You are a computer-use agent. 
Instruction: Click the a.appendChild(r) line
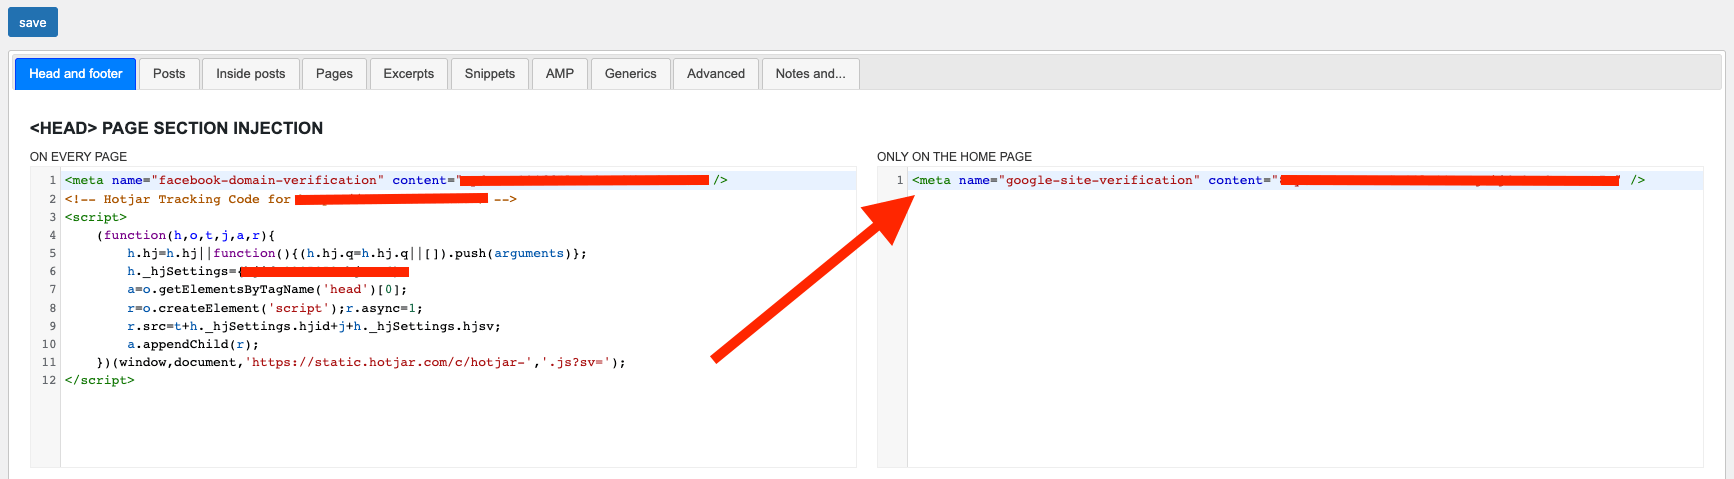193,344
